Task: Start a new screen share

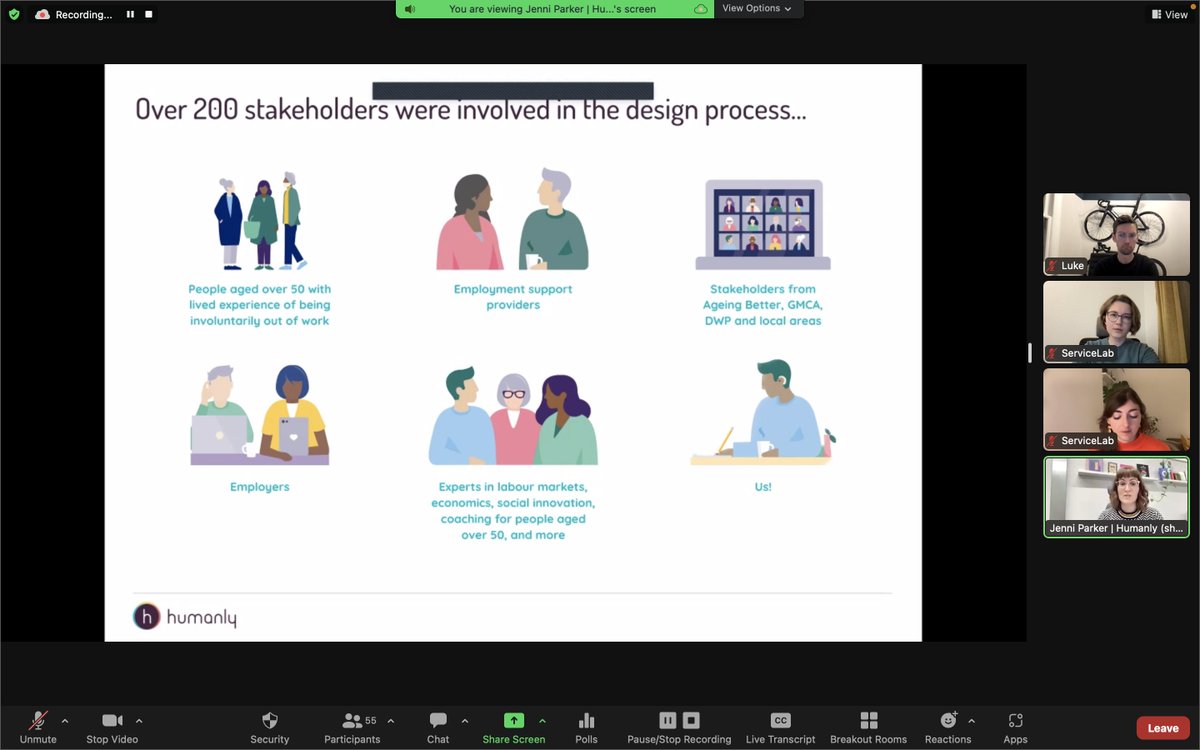Action: pos(514,727)
